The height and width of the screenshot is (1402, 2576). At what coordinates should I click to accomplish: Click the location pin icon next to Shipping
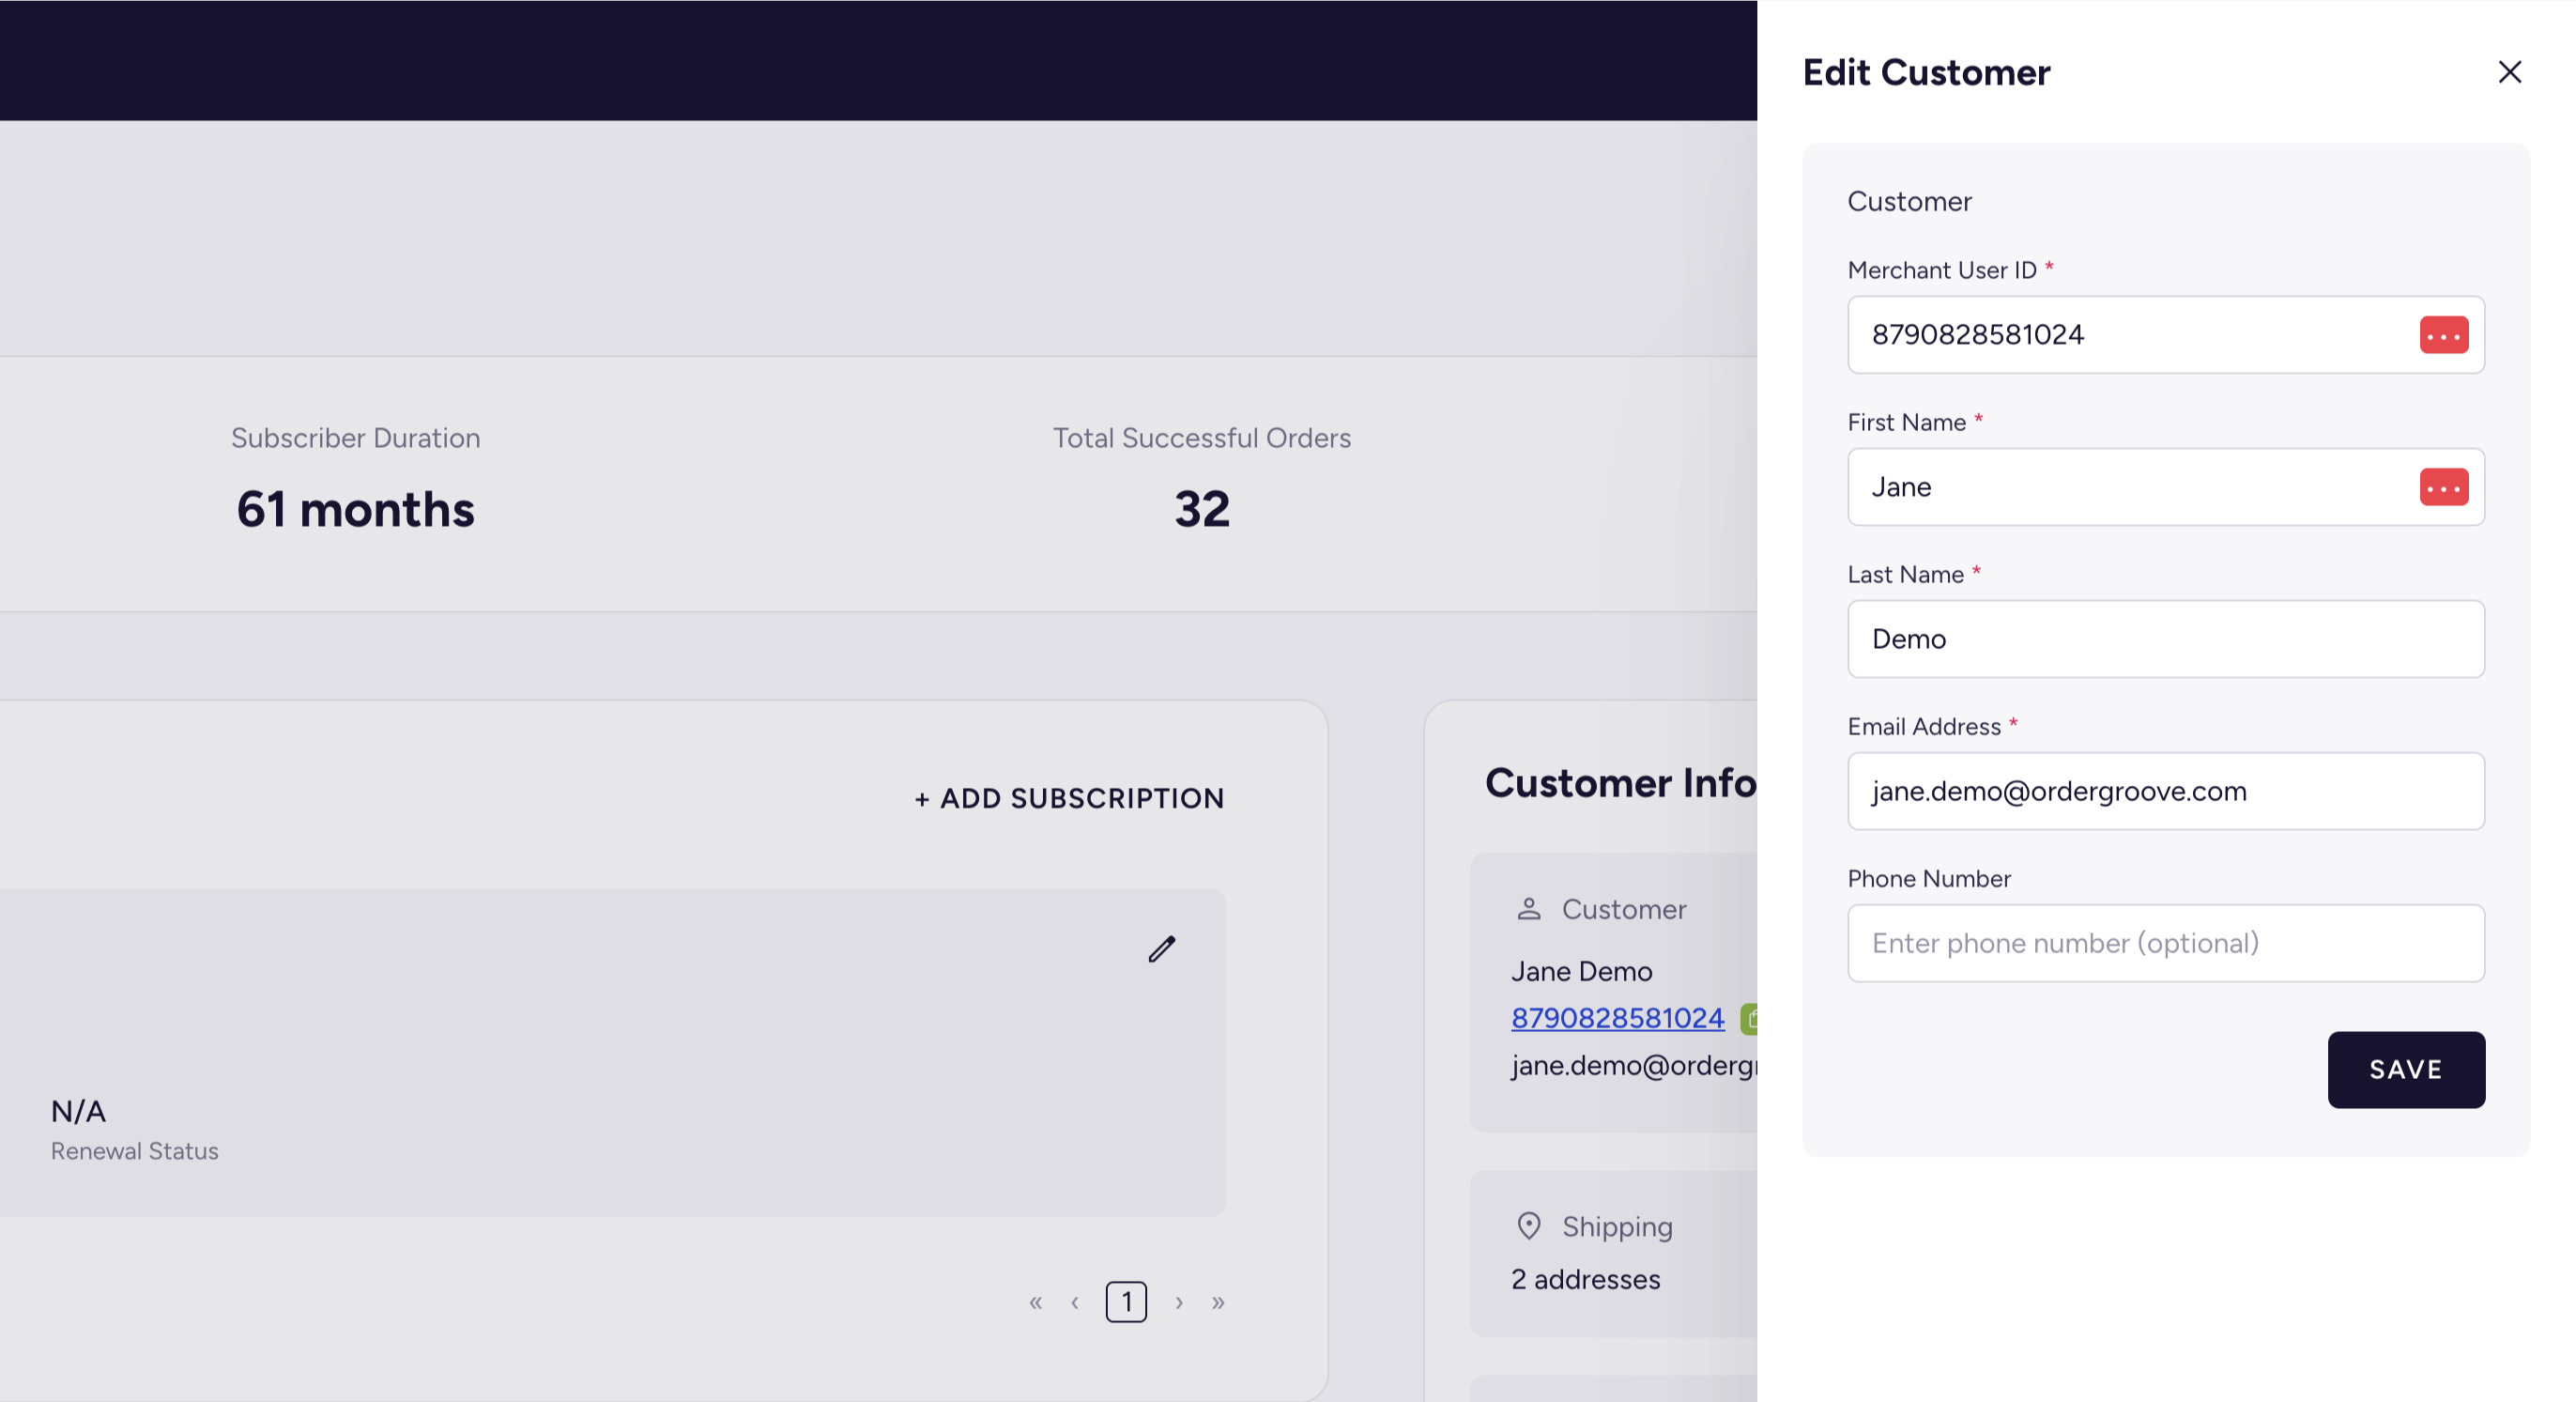(1528, 1226)
